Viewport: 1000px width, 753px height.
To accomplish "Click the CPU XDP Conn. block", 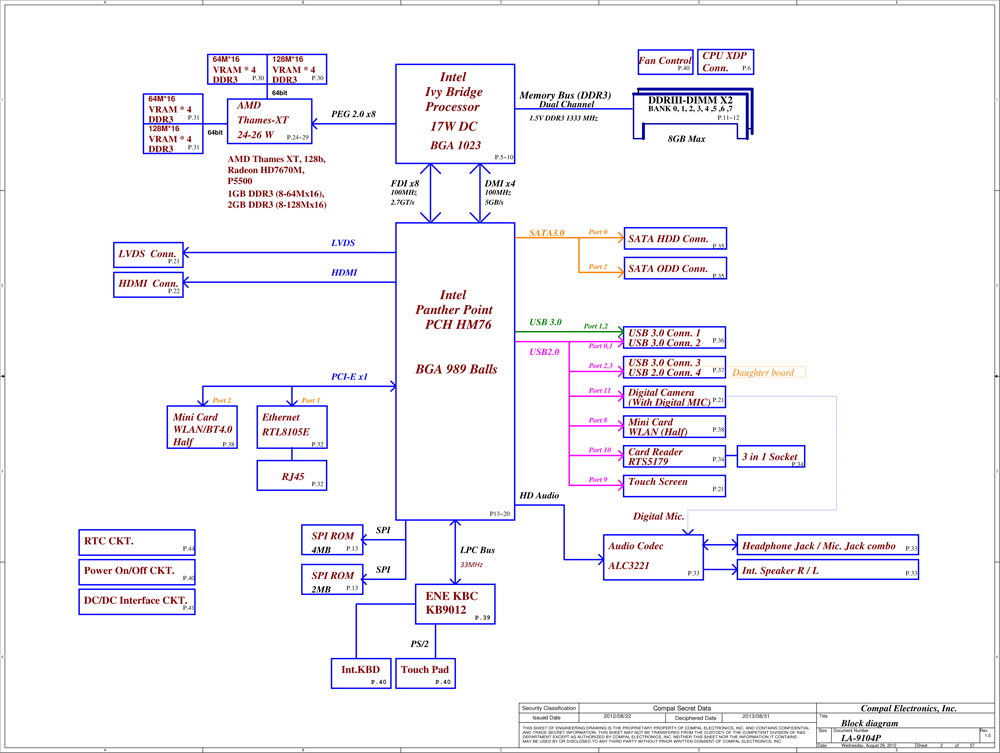I will tap(725, 61).
